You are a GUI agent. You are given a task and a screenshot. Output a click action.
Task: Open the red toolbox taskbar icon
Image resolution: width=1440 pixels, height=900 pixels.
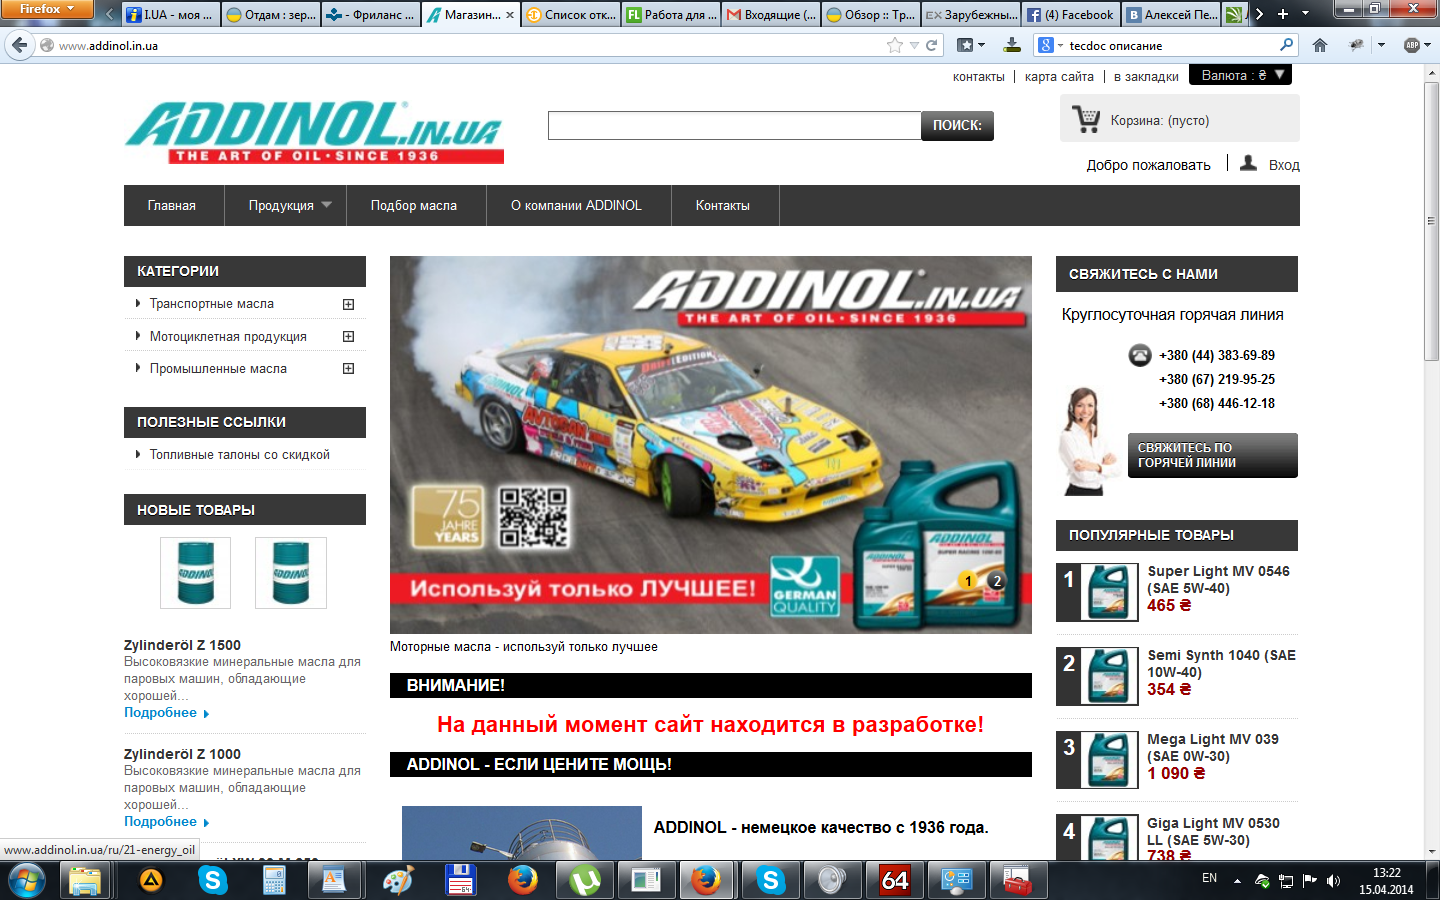[1018, 881]
